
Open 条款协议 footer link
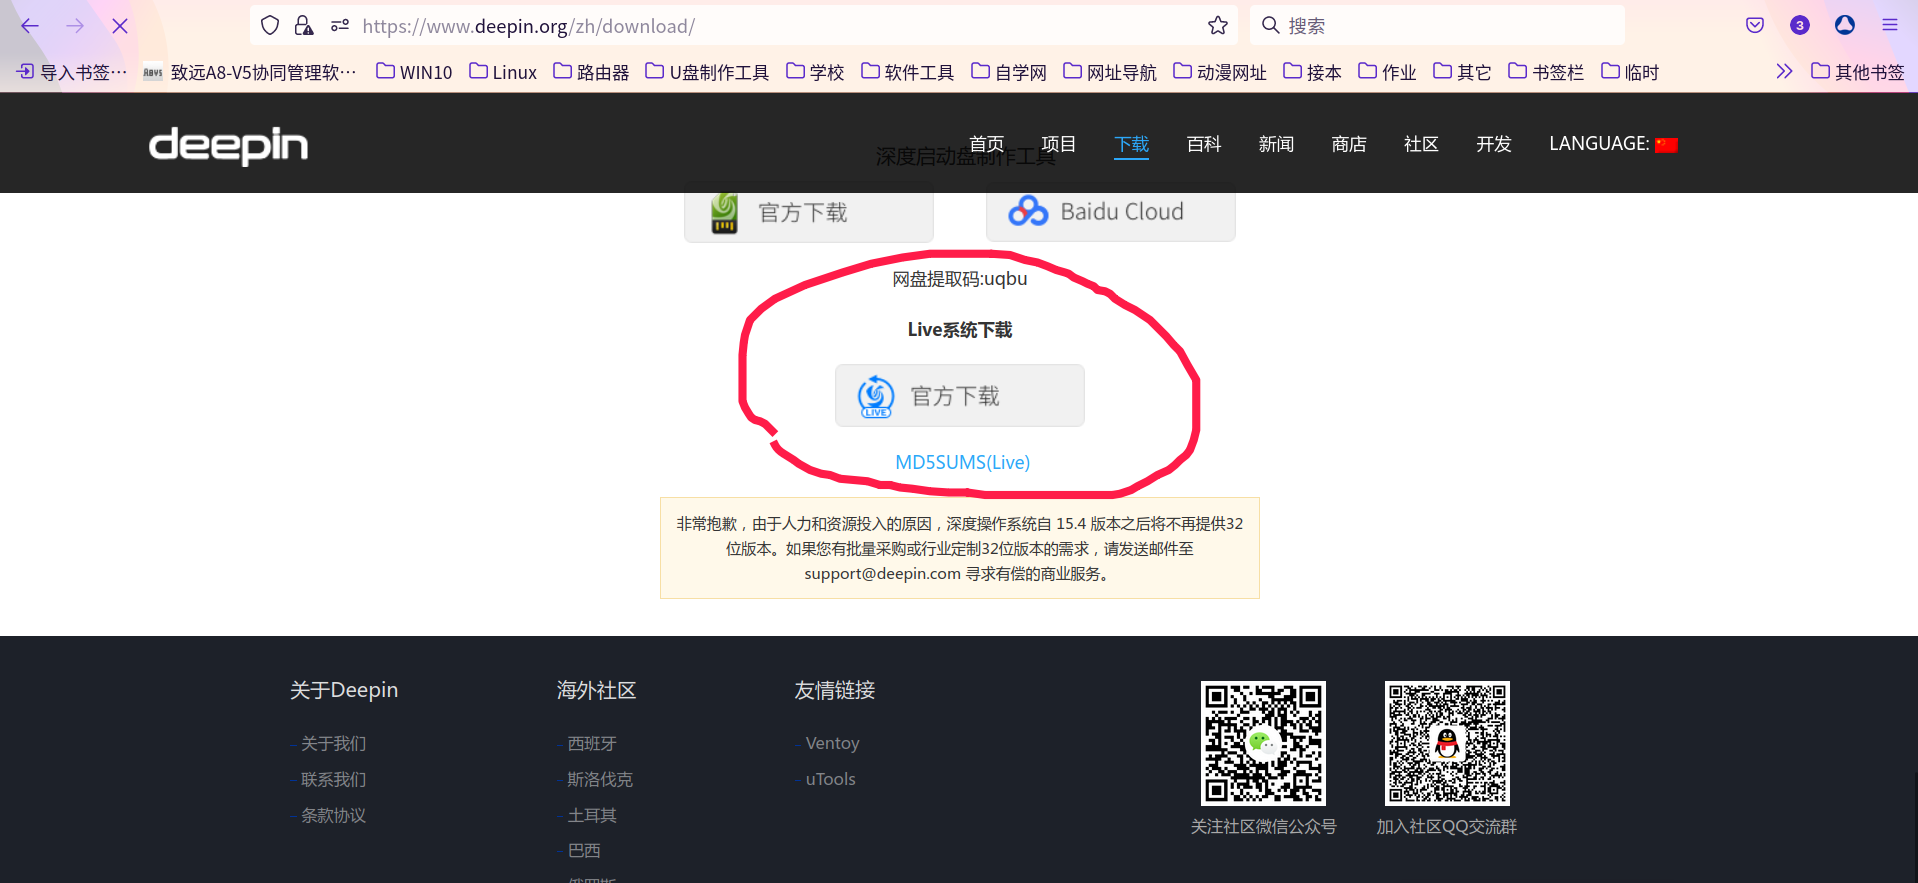coord(333,816)
